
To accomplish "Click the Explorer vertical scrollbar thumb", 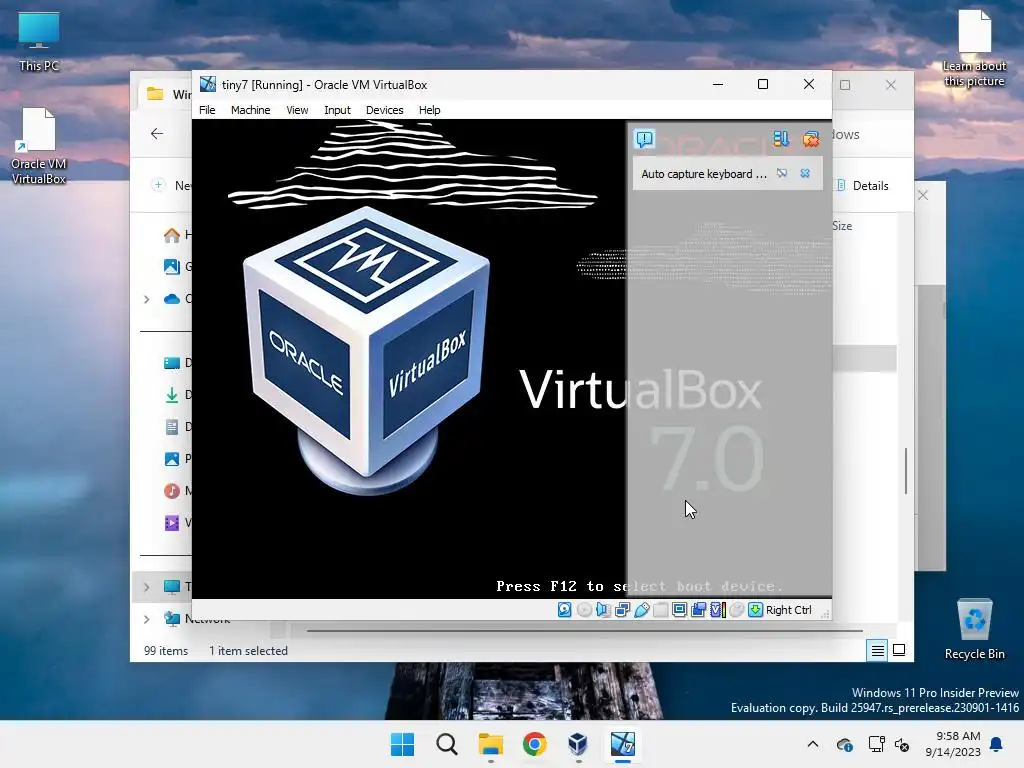I will click(906, 471).
